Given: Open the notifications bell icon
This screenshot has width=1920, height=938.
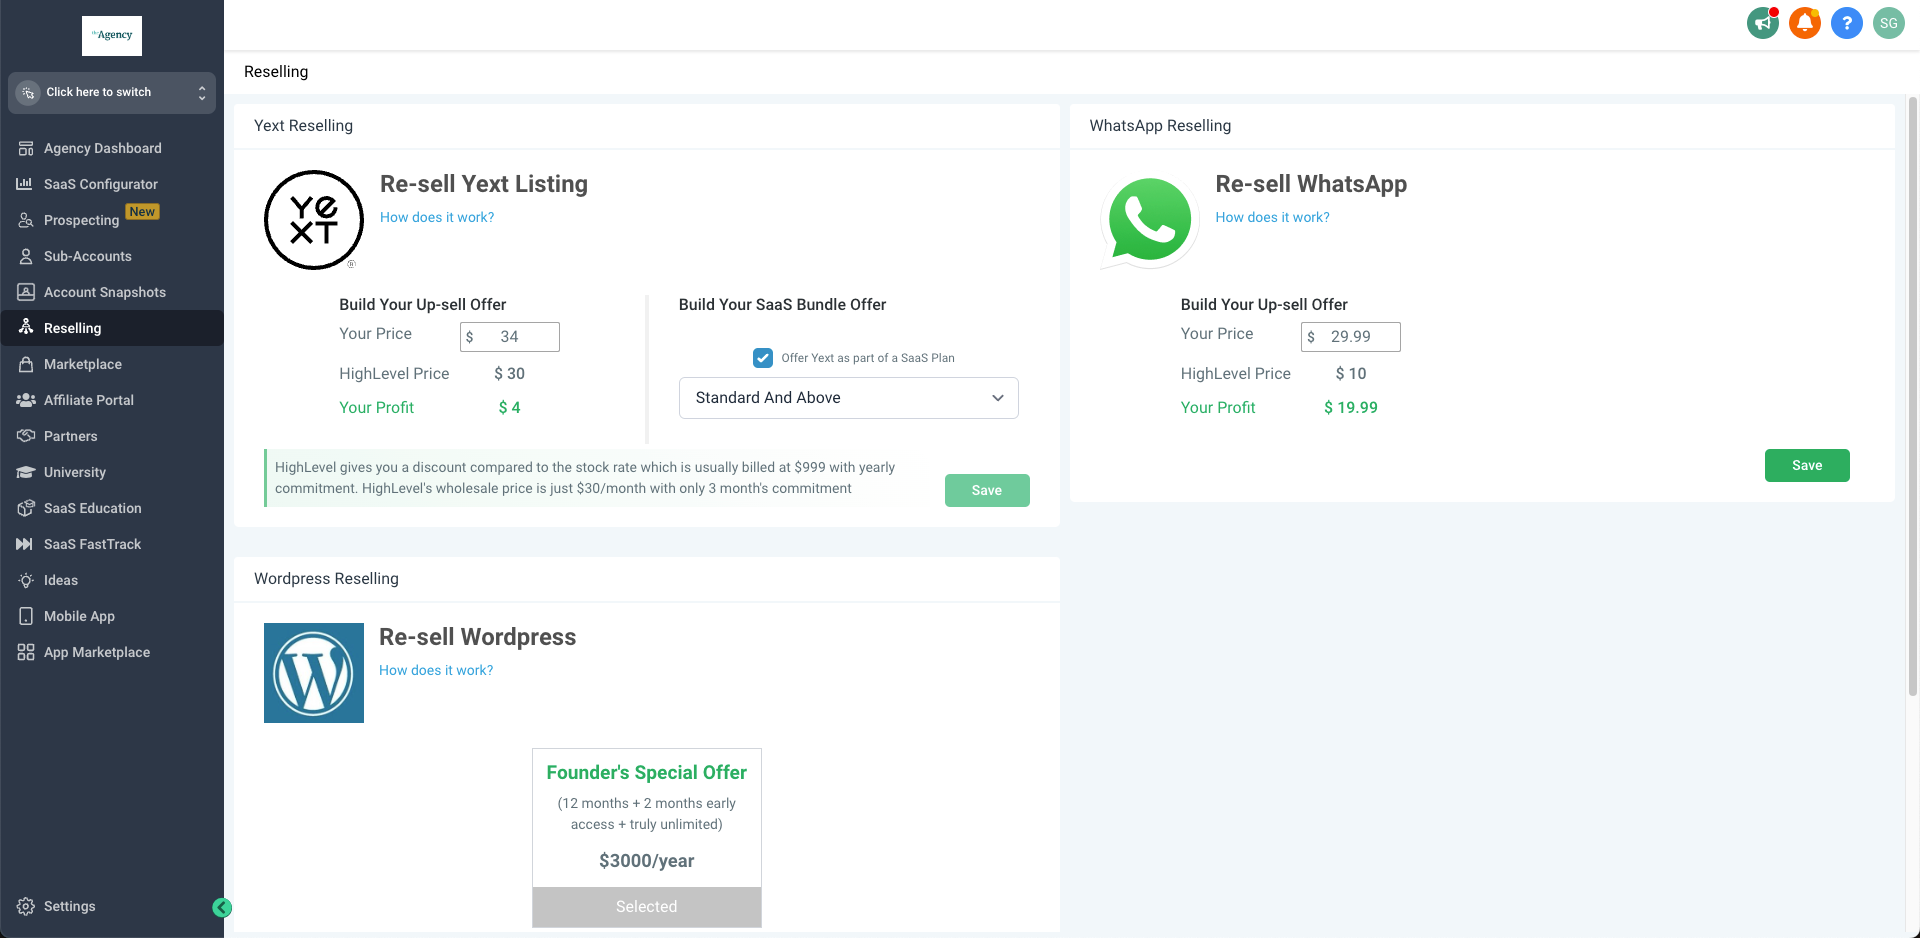Looking at the screenshot, I should pyautogui.click(x=1805, y=23).
